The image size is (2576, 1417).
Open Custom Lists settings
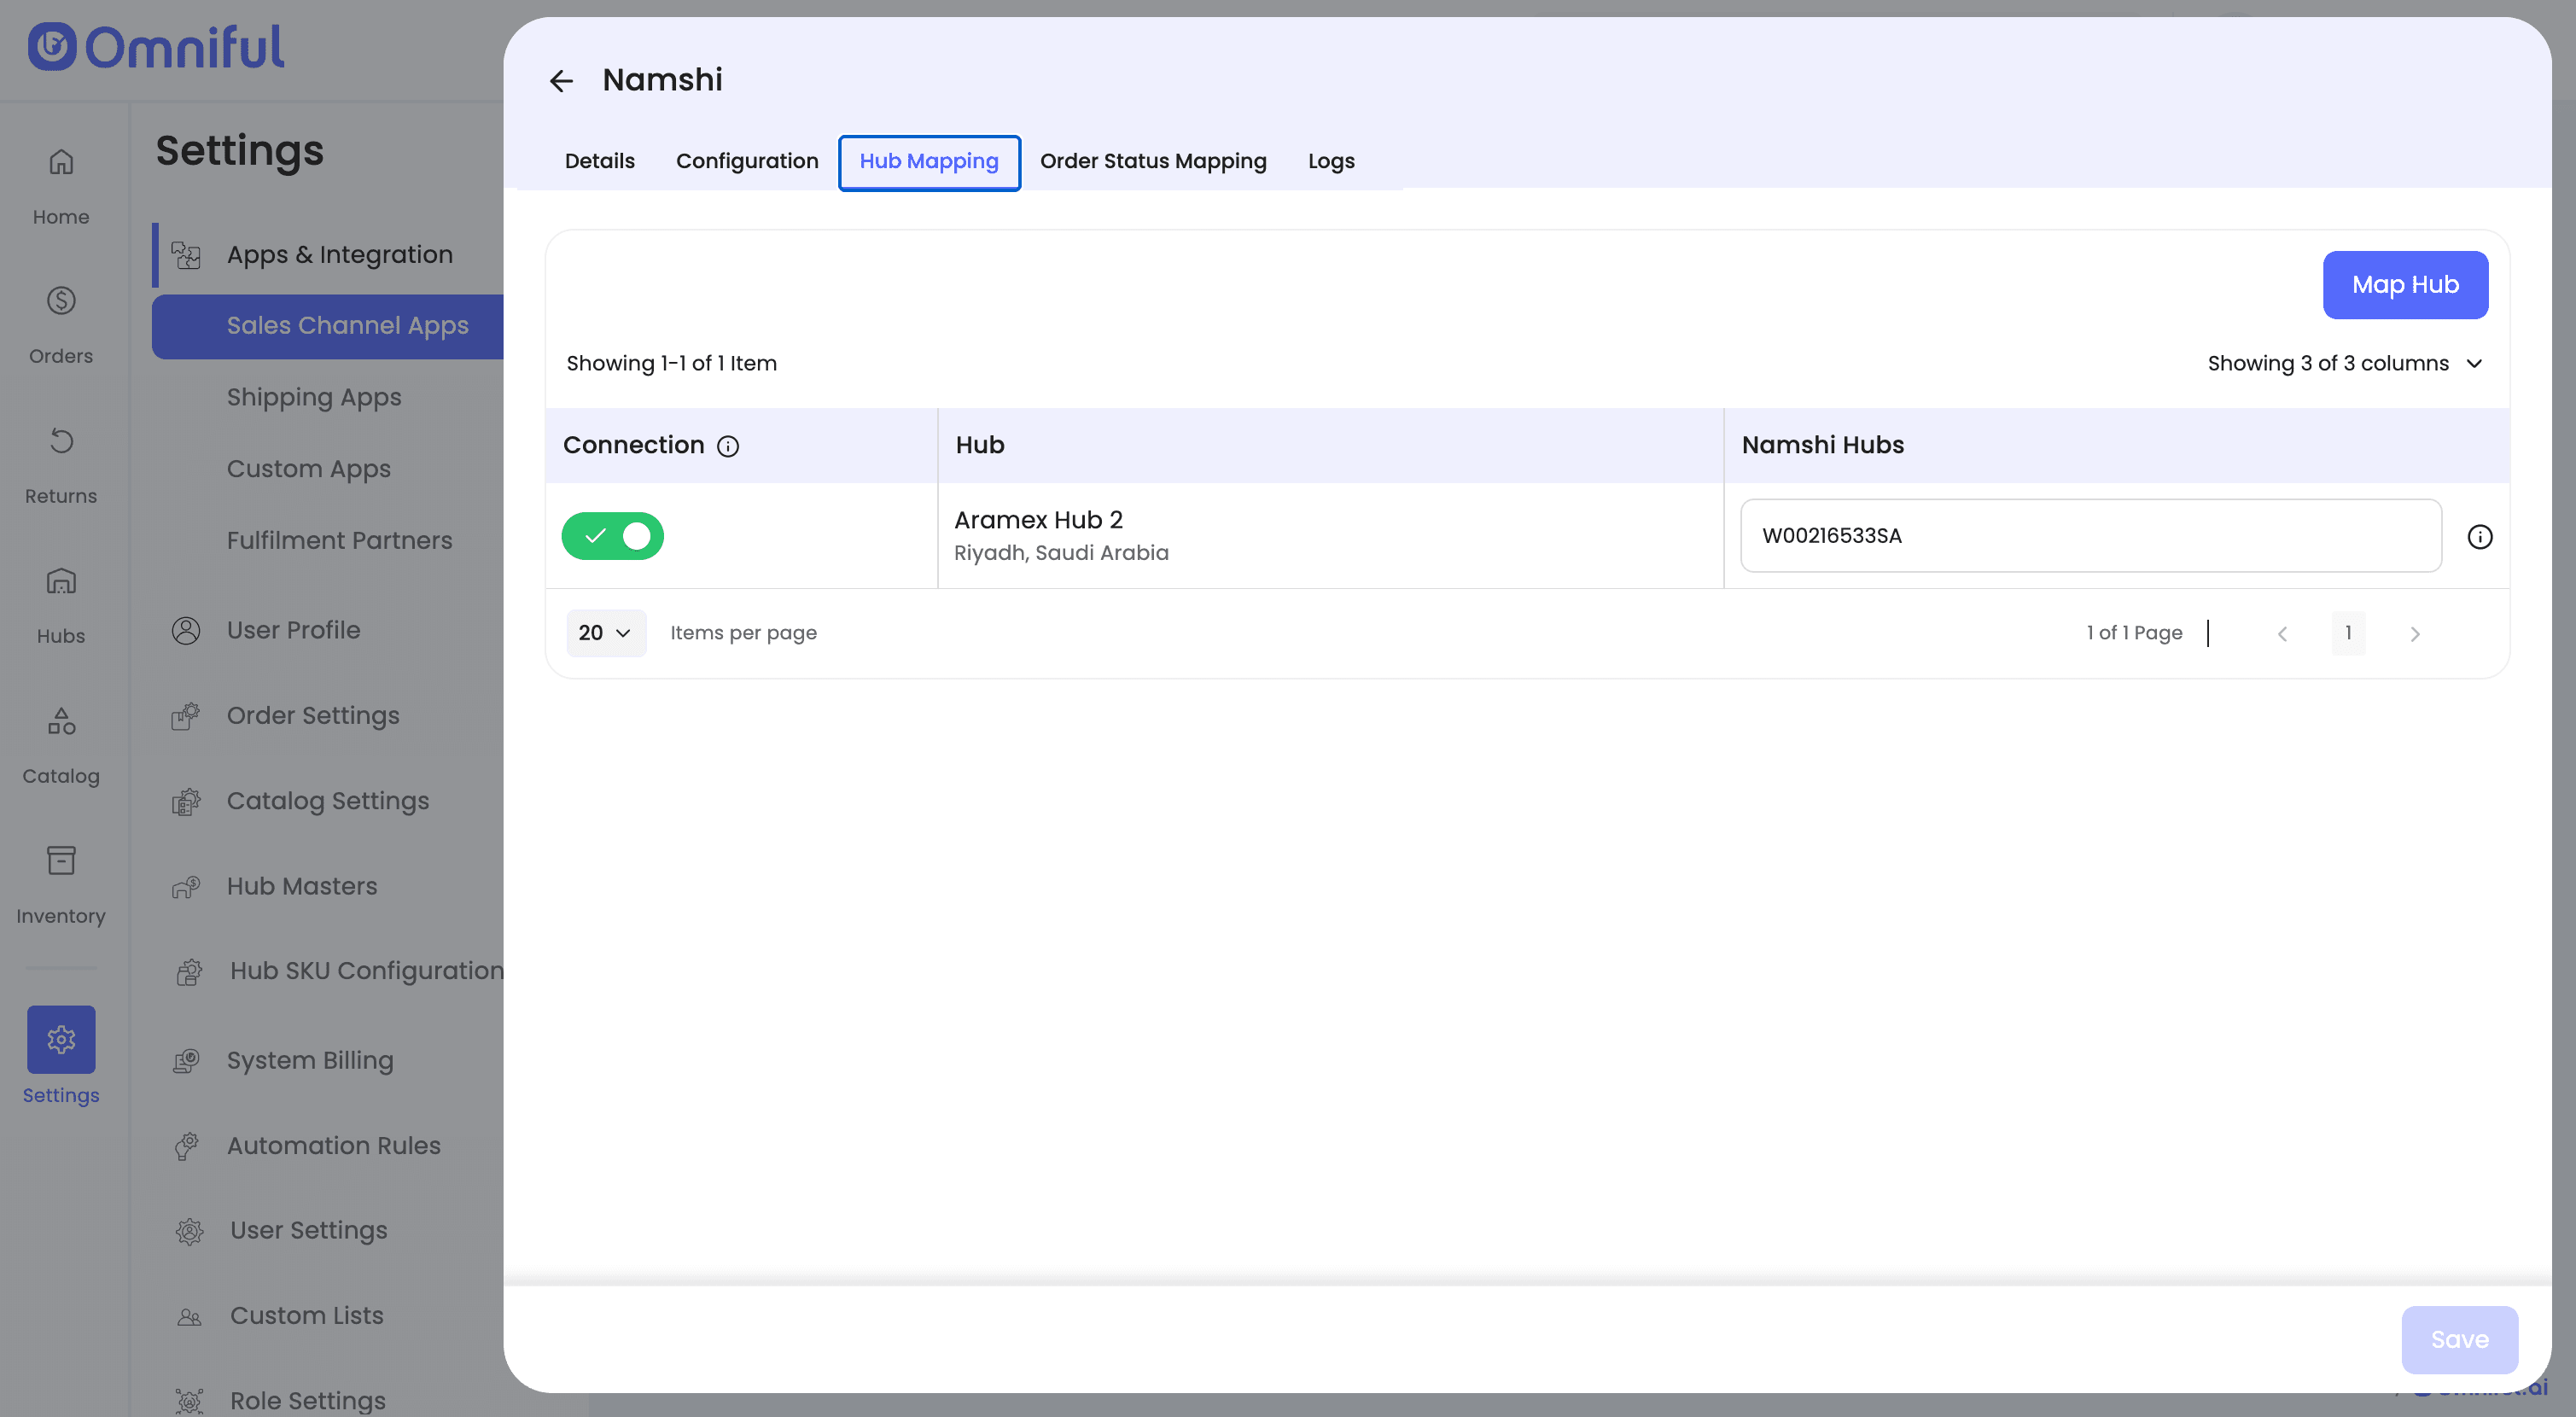point(307,1316)
